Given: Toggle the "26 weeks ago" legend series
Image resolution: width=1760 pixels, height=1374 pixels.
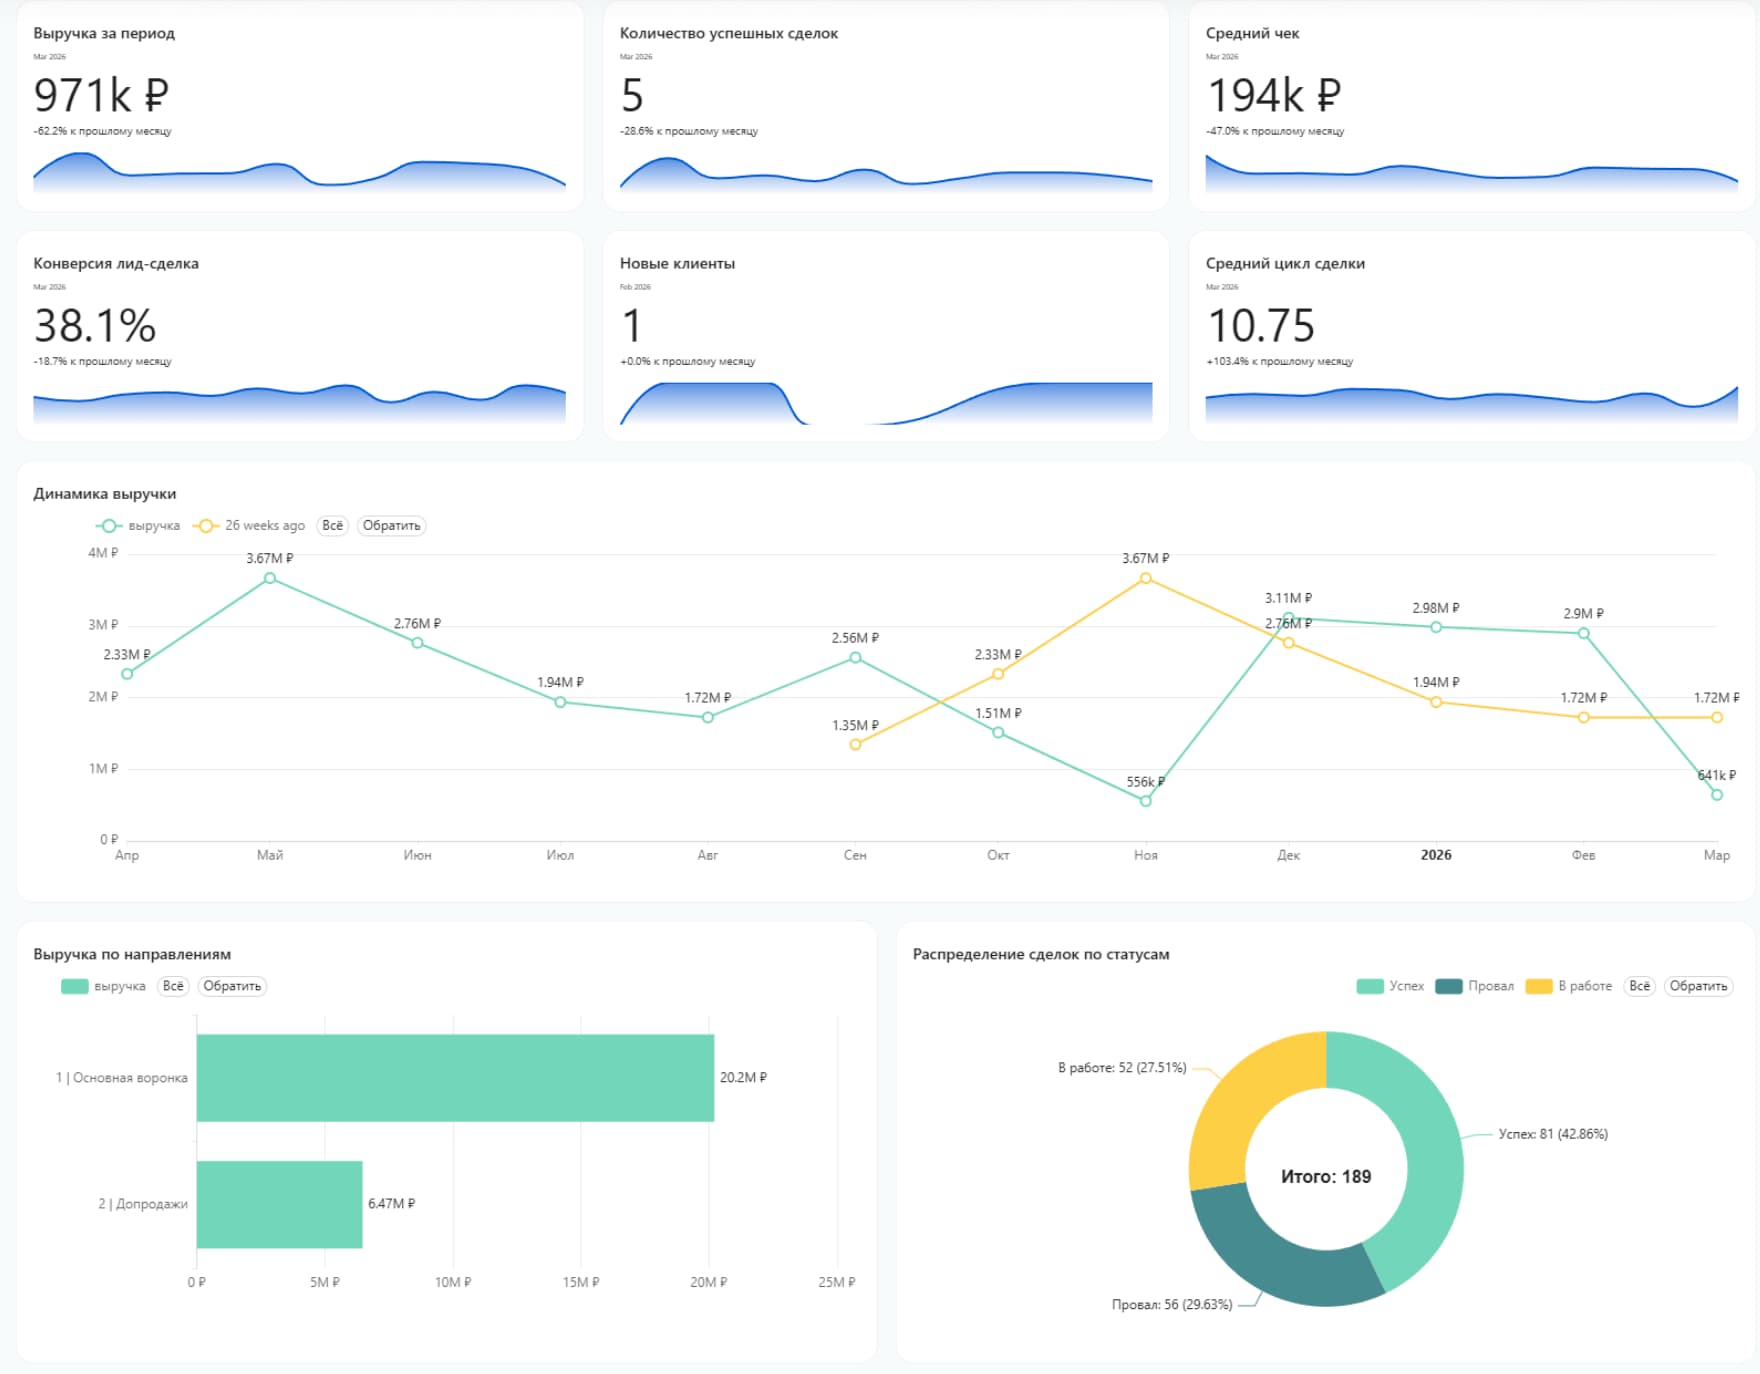Looking at the screenshot, I should tap(251, 526).
